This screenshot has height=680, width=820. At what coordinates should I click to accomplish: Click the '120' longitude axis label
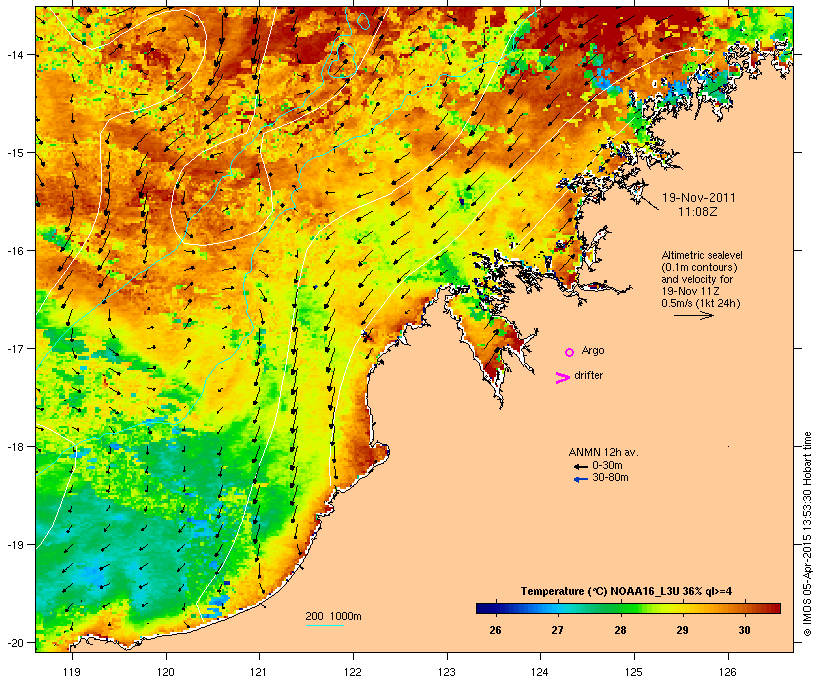click(166, 672)
